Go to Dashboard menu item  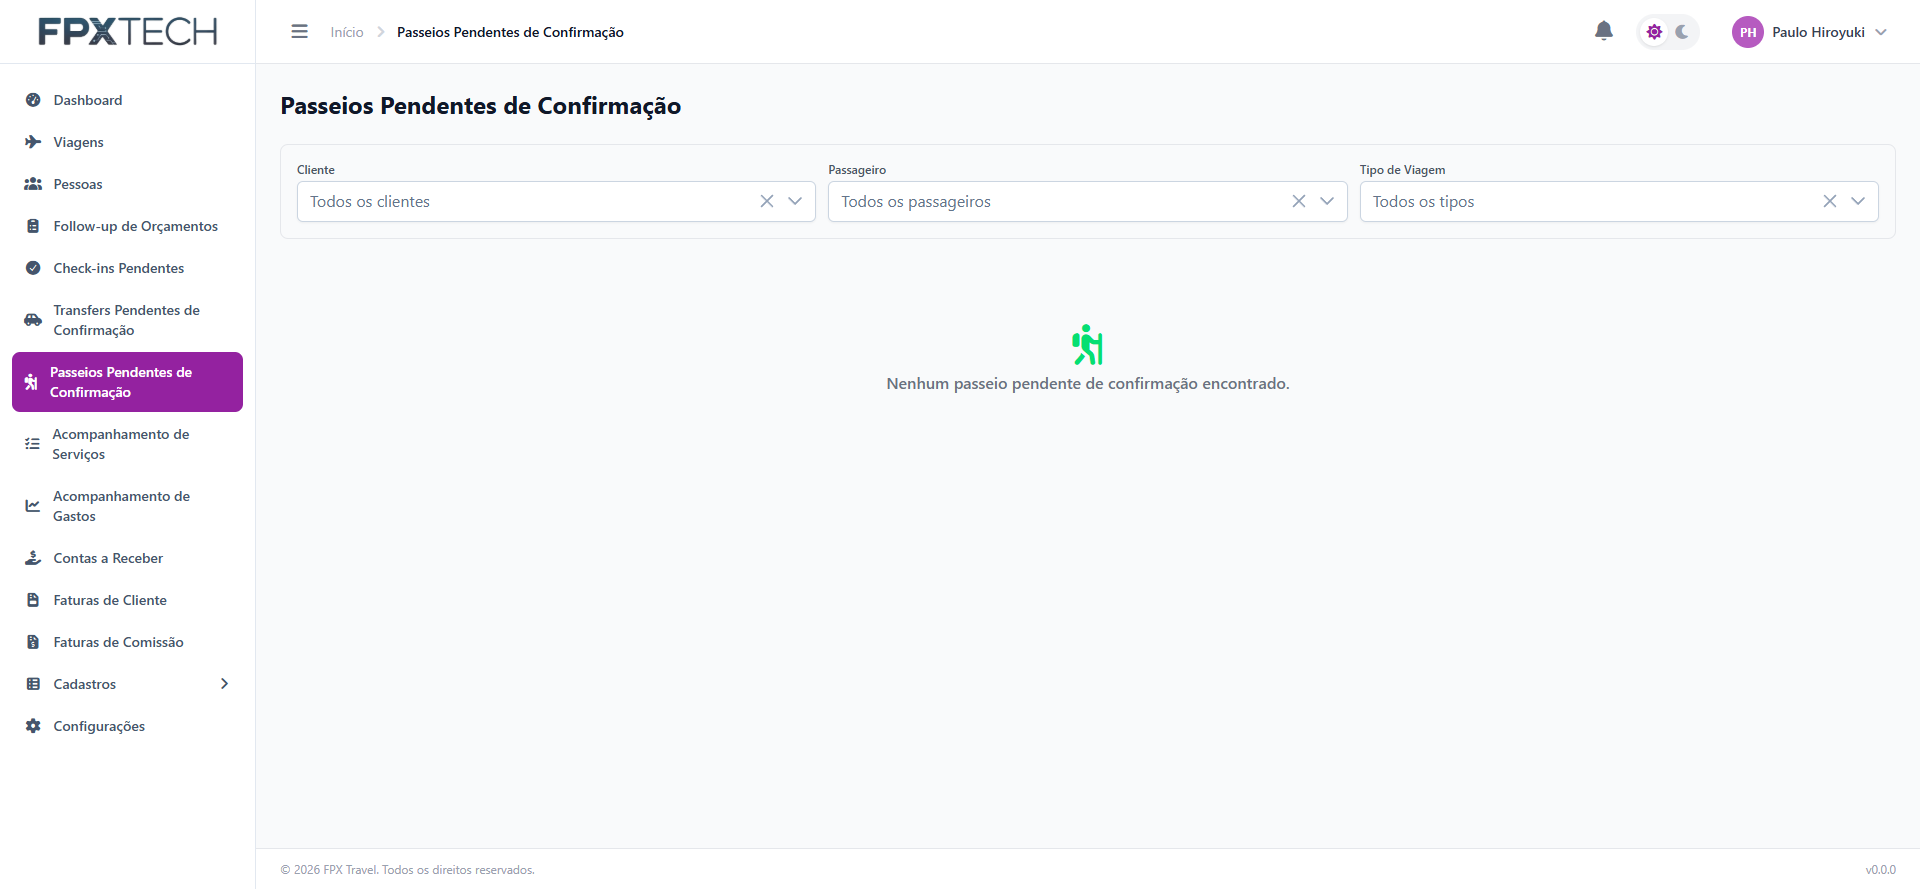[x=127, y=100]
